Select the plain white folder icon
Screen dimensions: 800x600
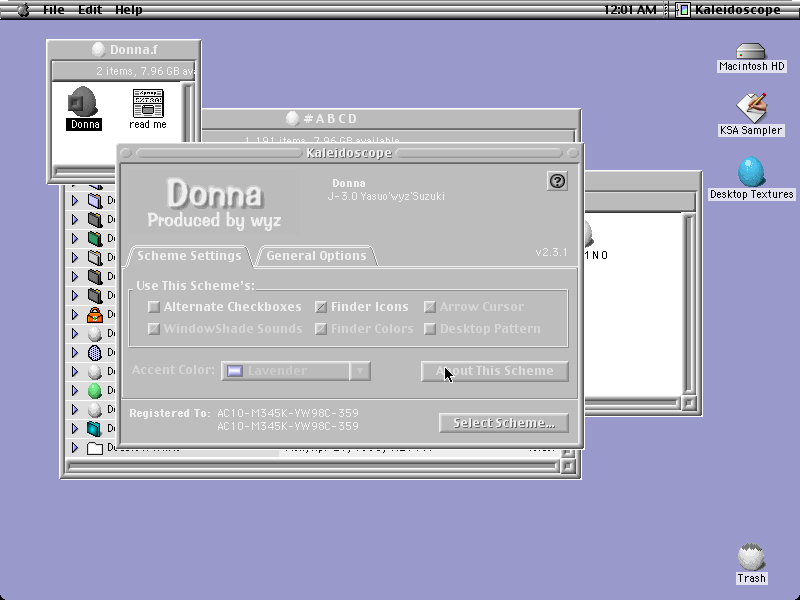tap(95, 448)
